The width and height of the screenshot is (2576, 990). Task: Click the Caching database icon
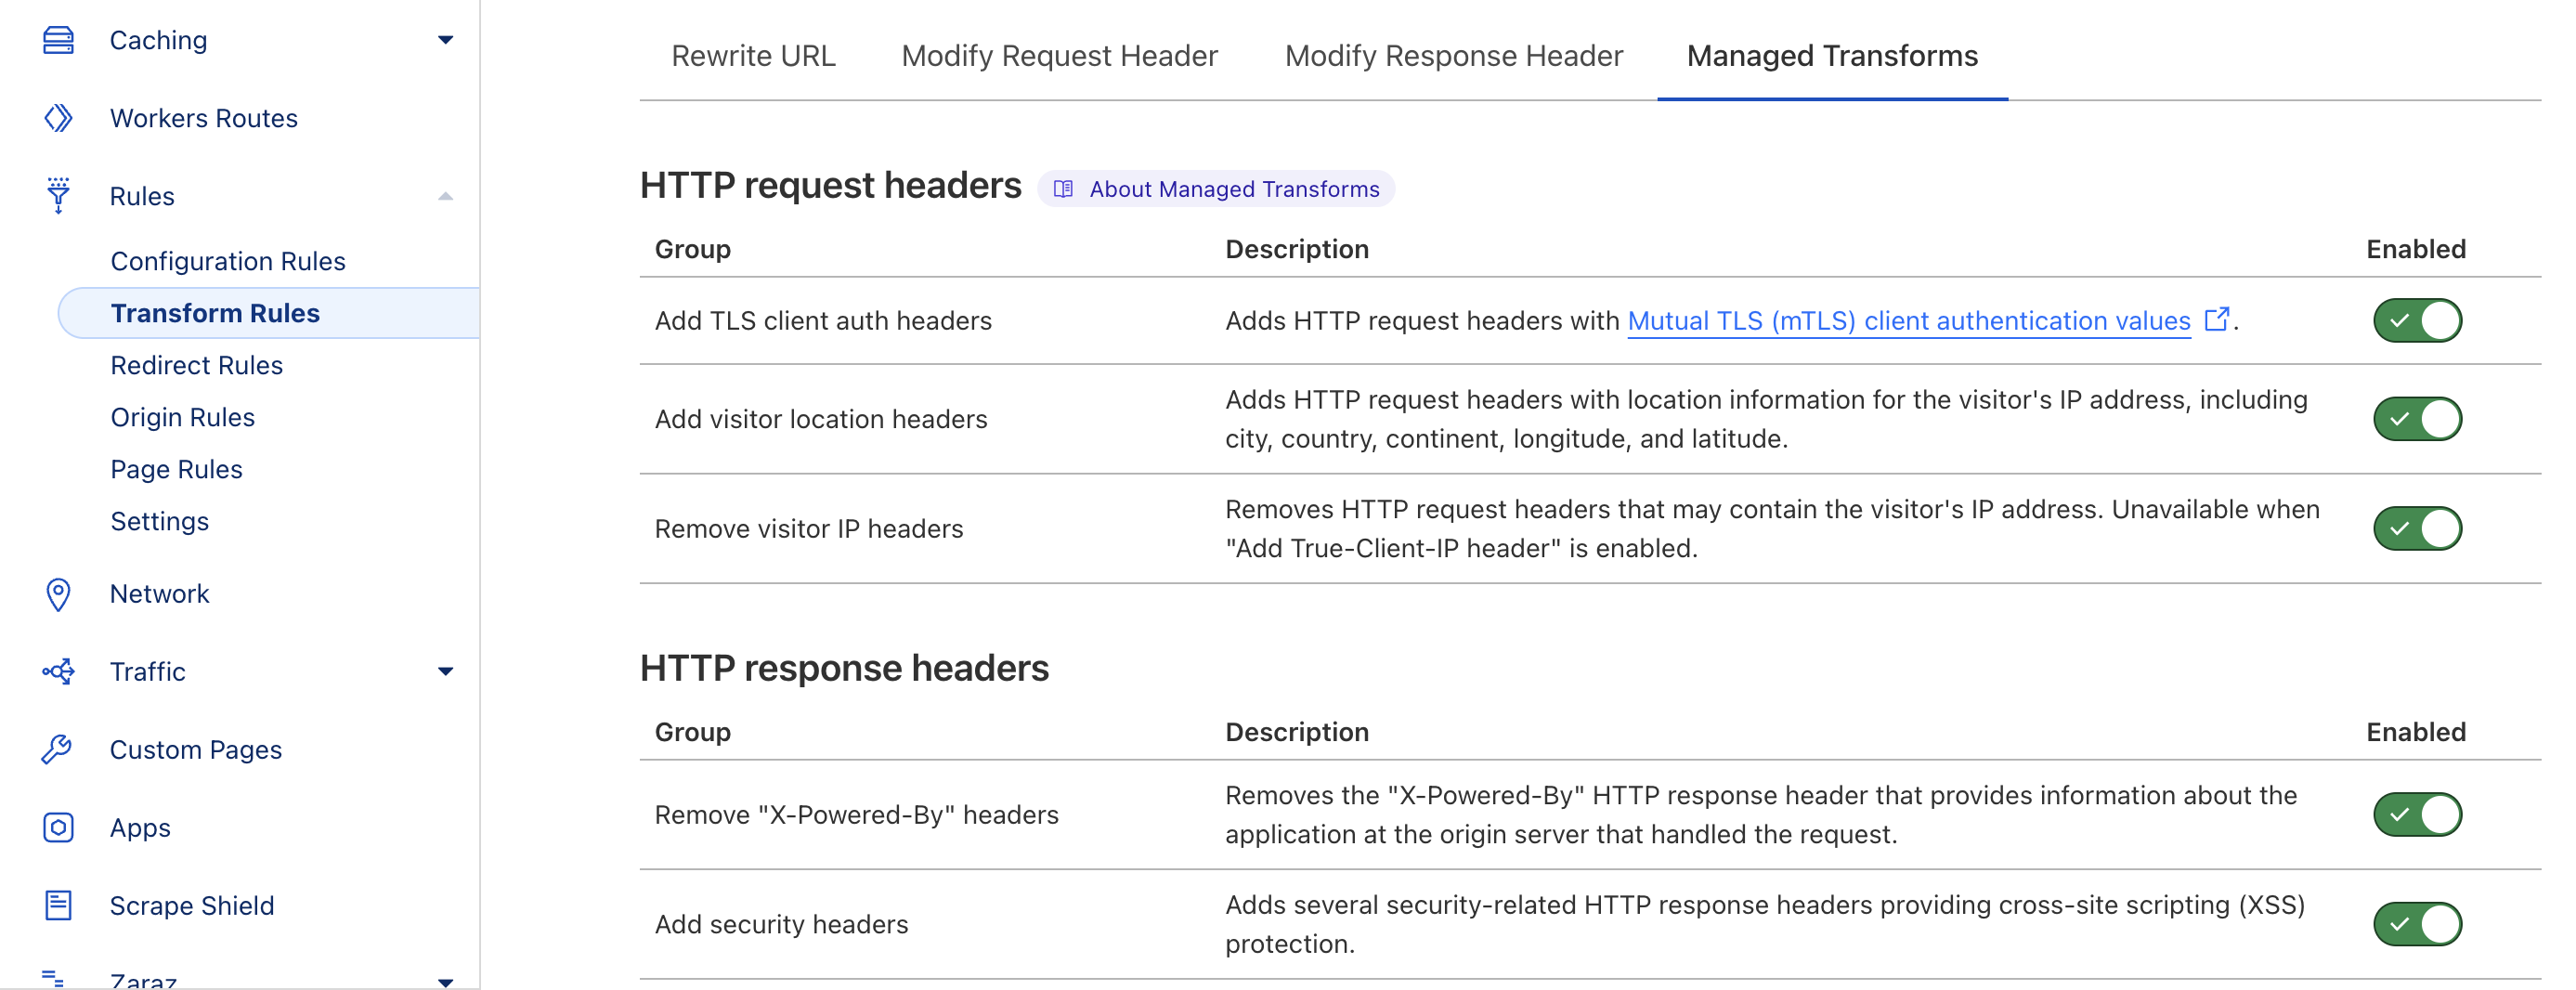[x=58, y=40]
